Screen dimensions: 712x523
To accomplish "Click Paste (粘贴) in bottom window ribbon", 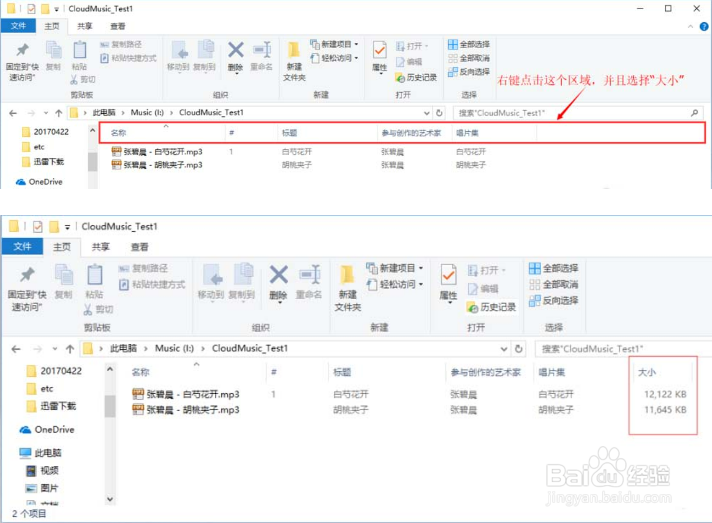I will [x=94, y=281].
